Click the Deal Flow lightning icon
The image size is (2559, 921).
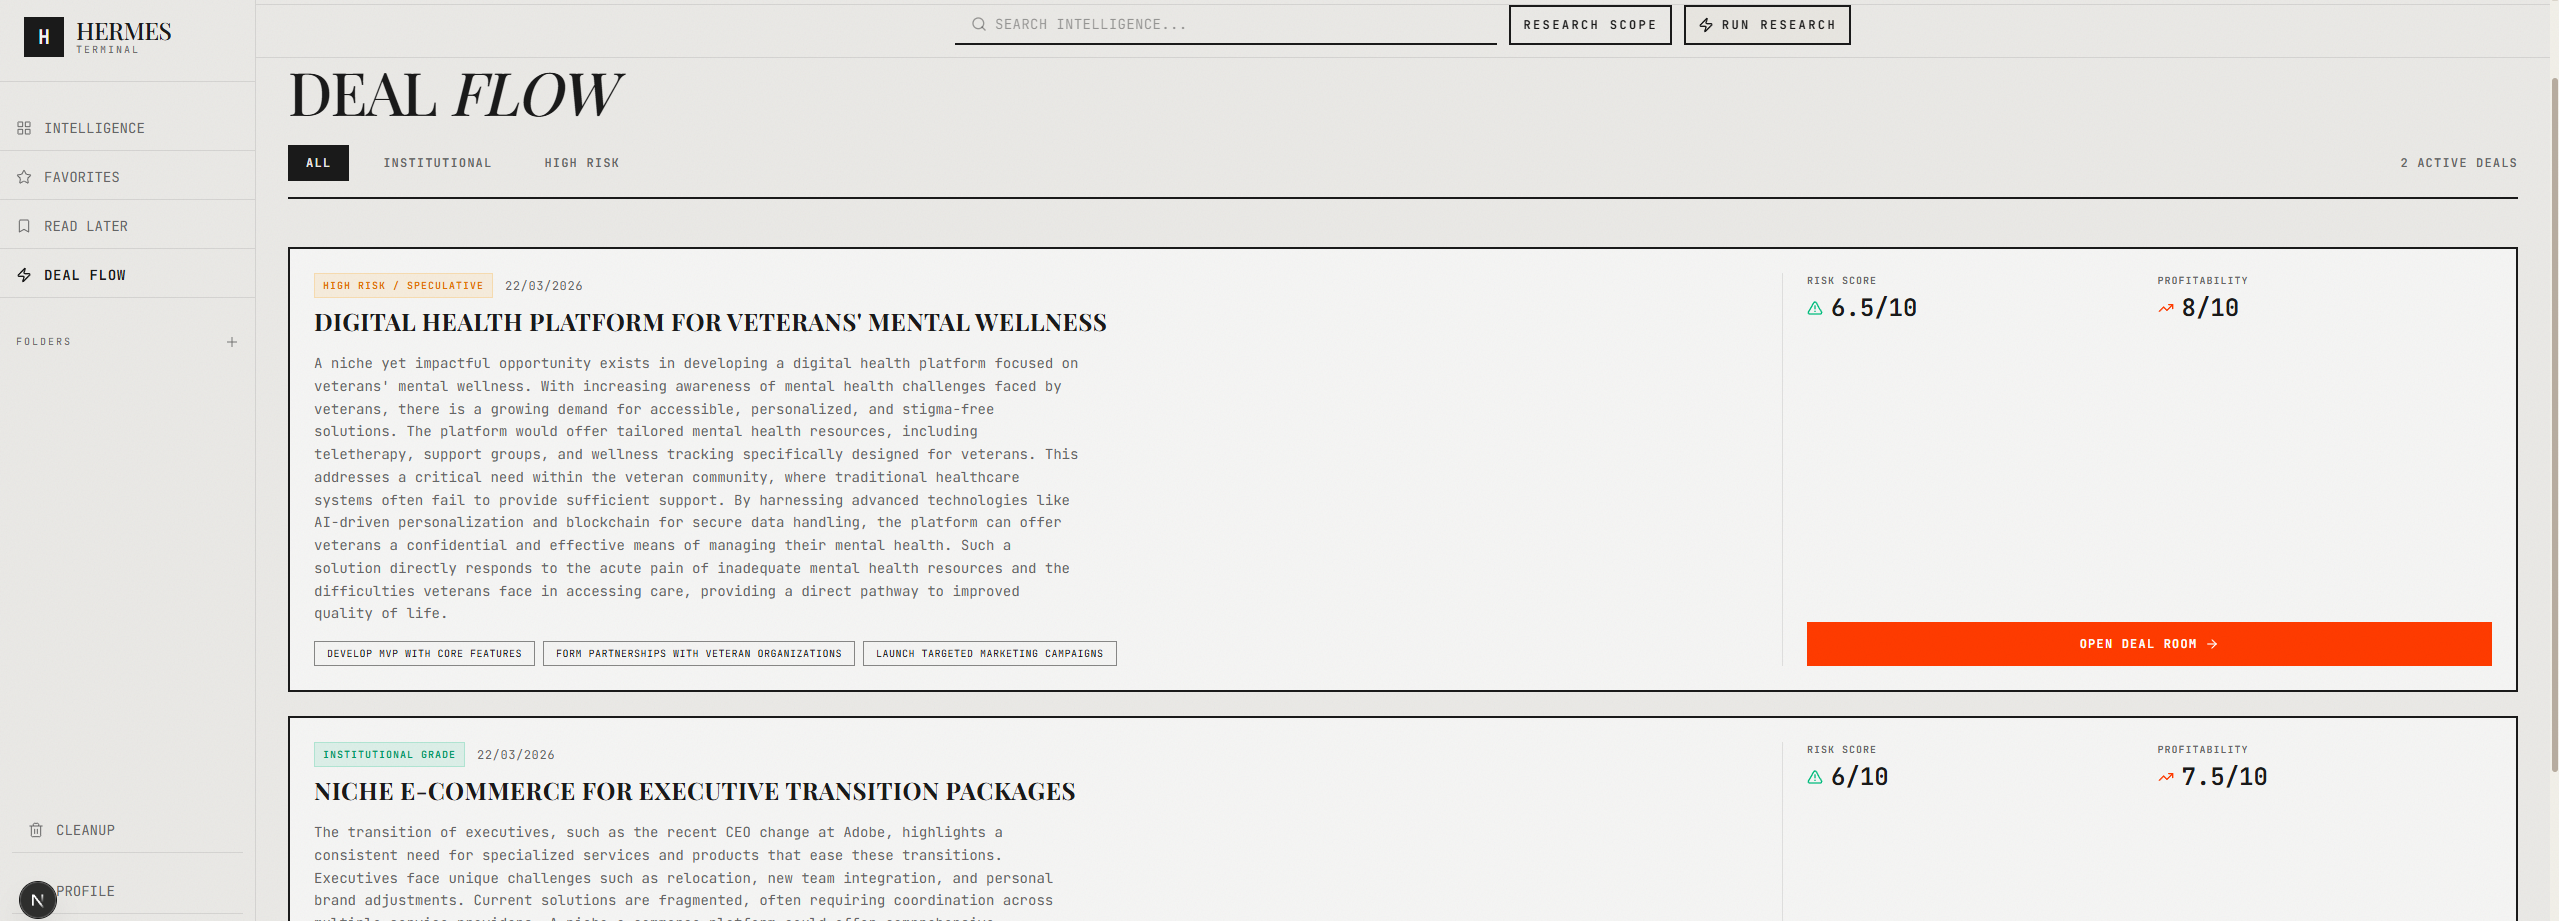[24, 273]
